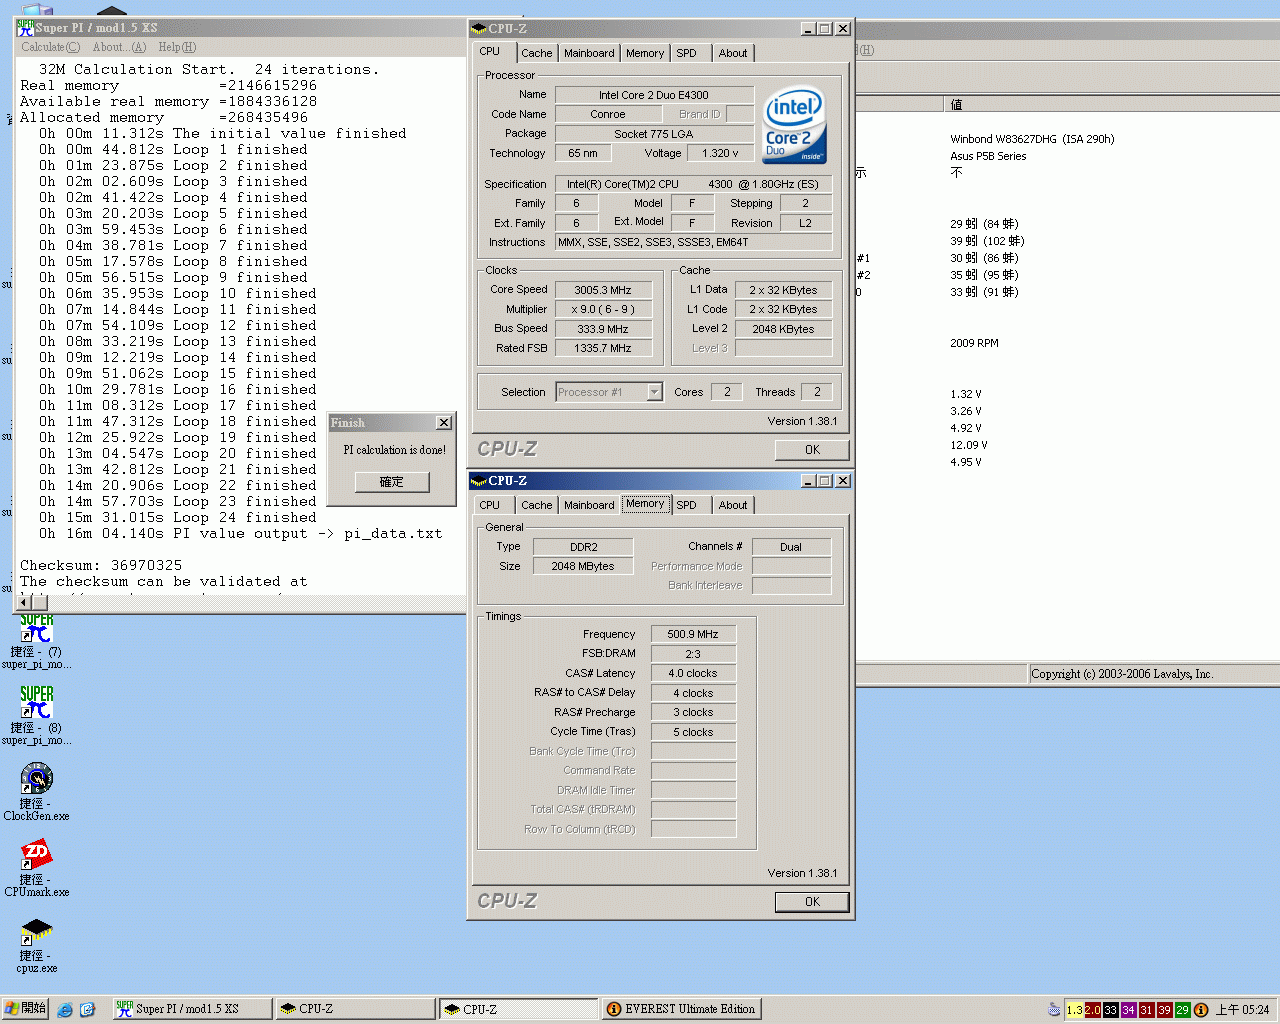Image resolution: width=1280 pixels, height=1024 pixels.
Task: Switch to first CPU-Z taskbar button
Action: [x=355, y=1009]
